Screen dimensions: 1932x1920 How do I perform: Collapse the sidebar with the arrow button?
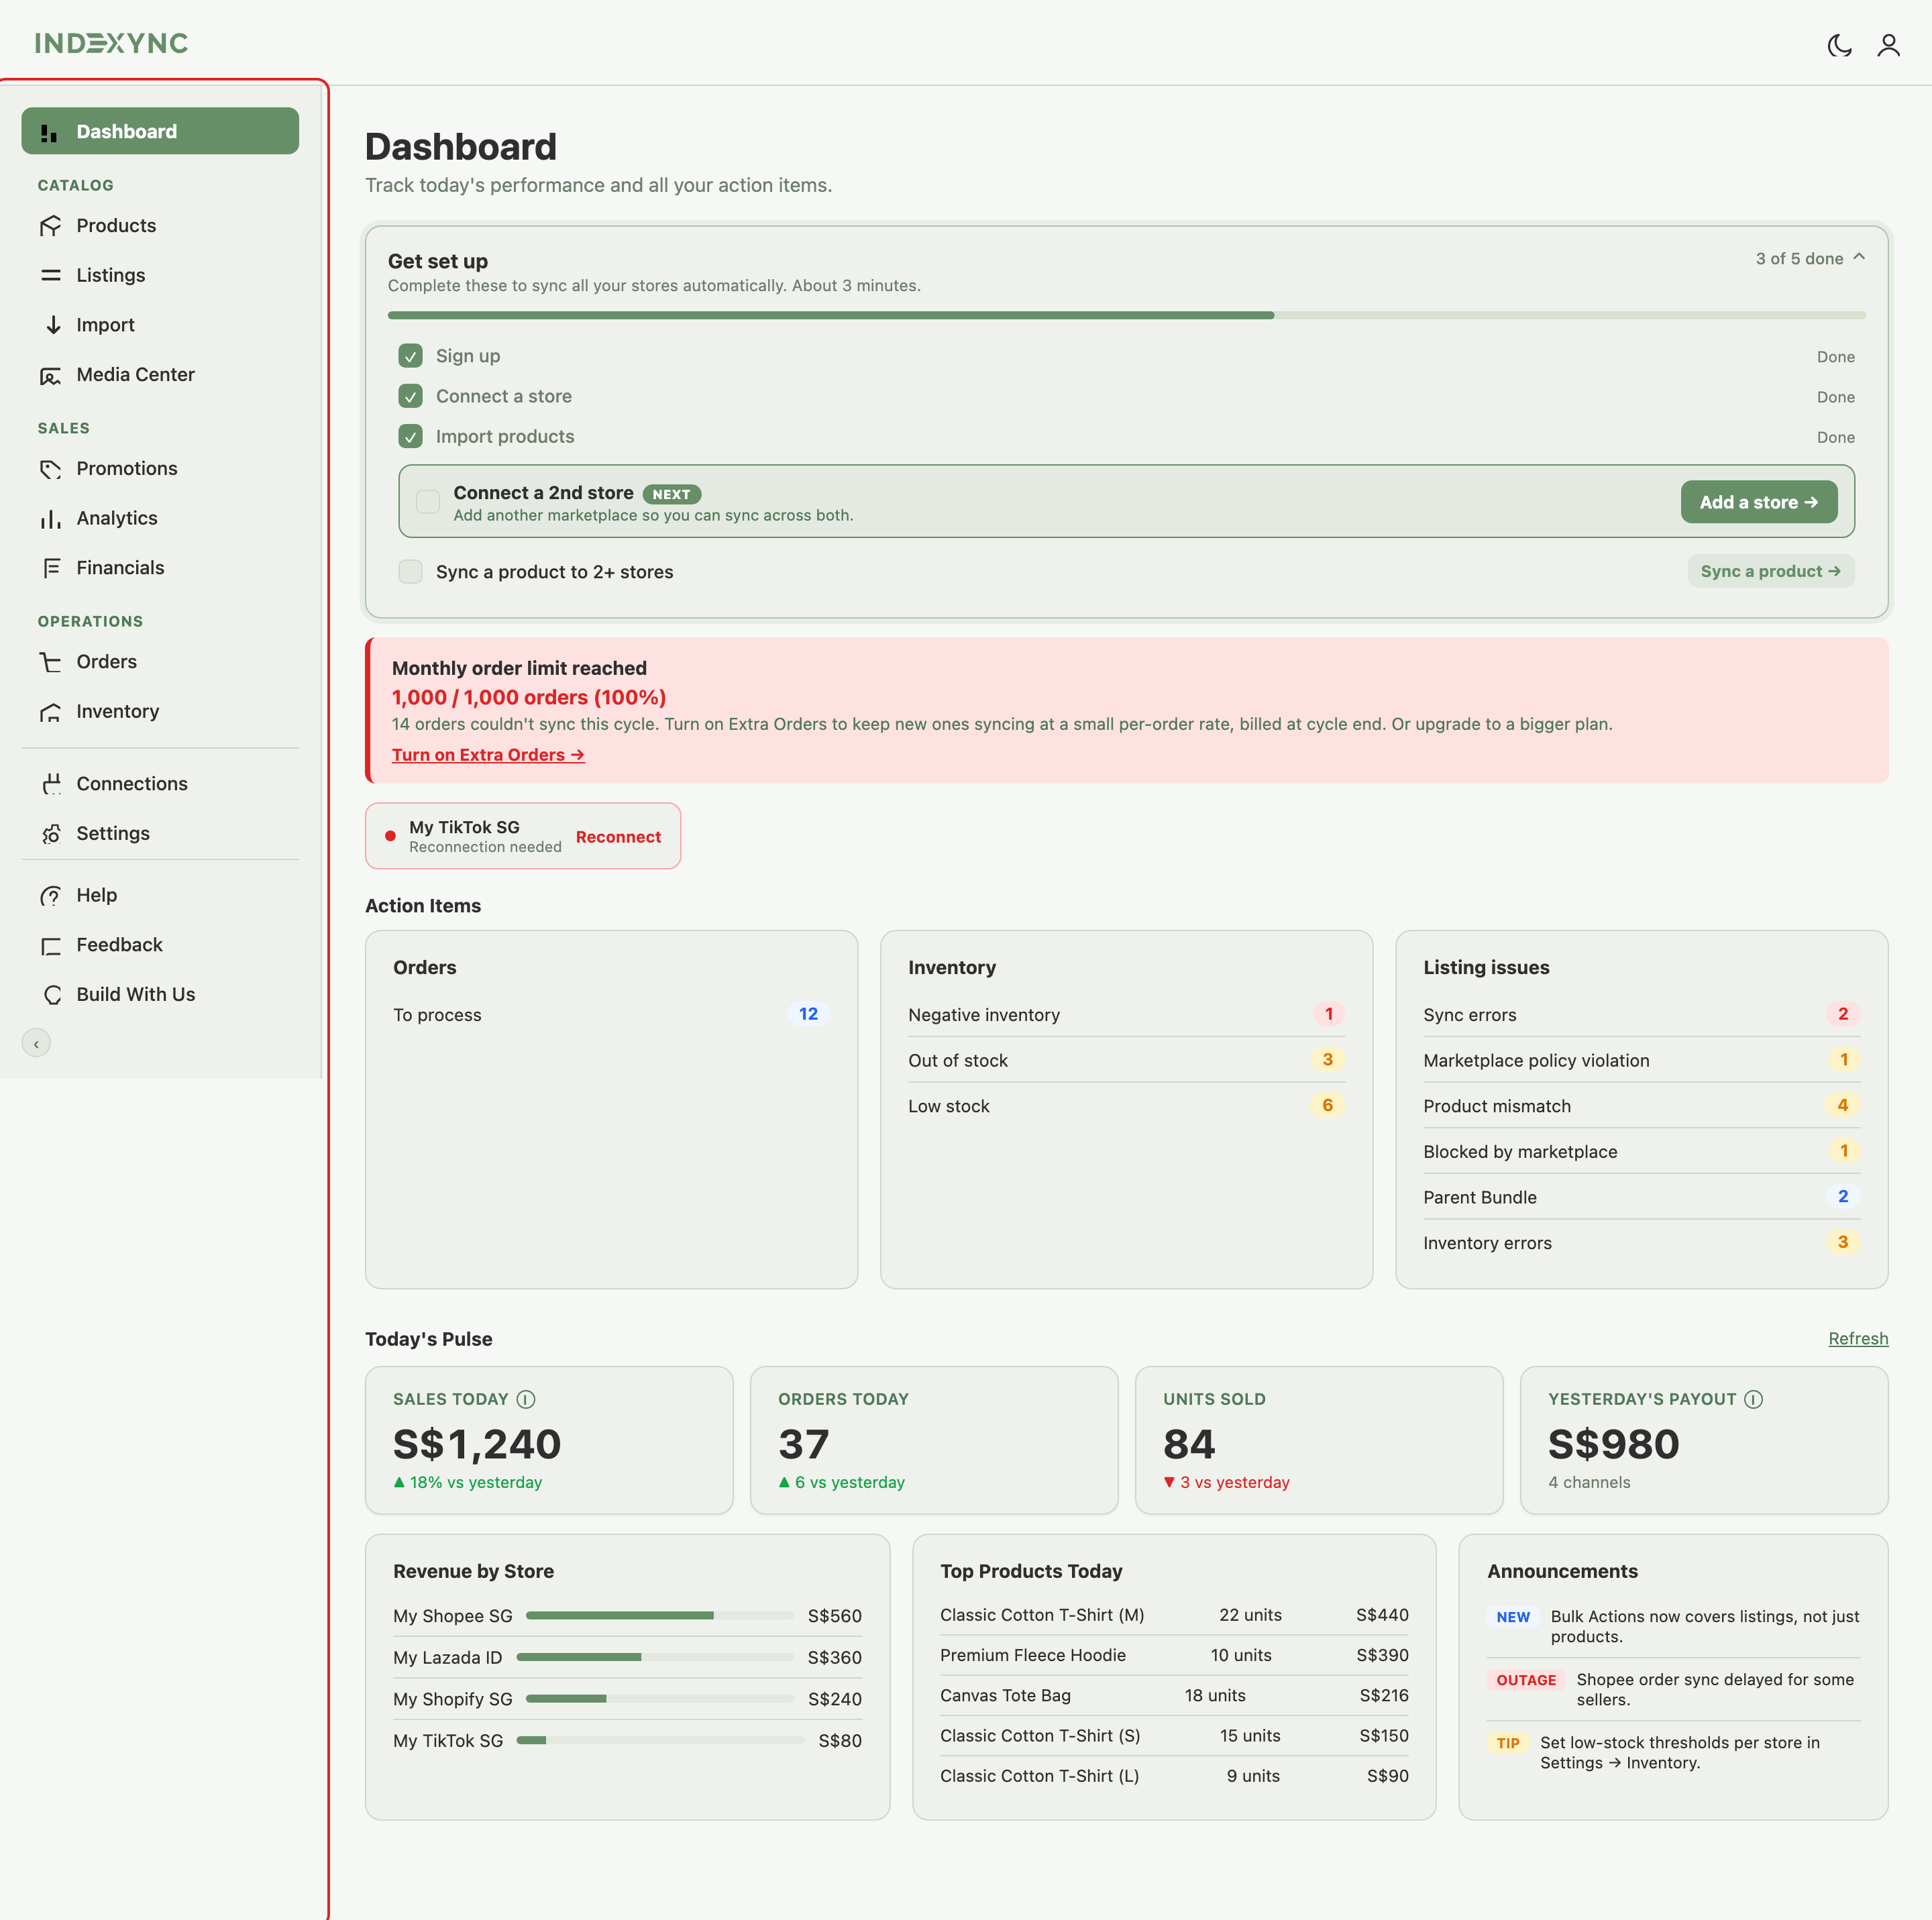coord(36,1043)
